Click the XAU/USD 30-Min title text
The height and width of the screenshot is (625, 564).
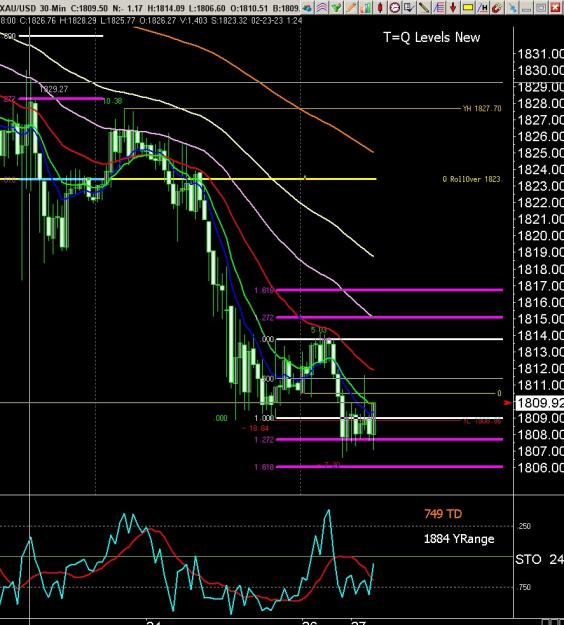click(x=33, y=8)
